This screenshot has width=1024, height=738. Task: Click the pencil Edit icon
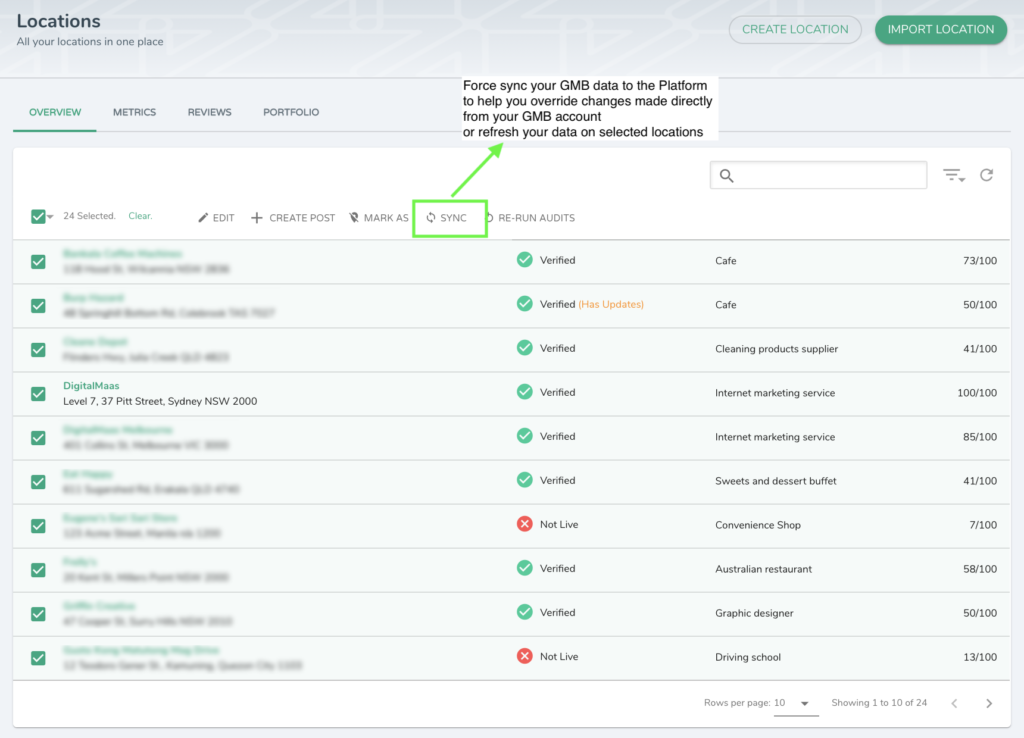[203, 217]
